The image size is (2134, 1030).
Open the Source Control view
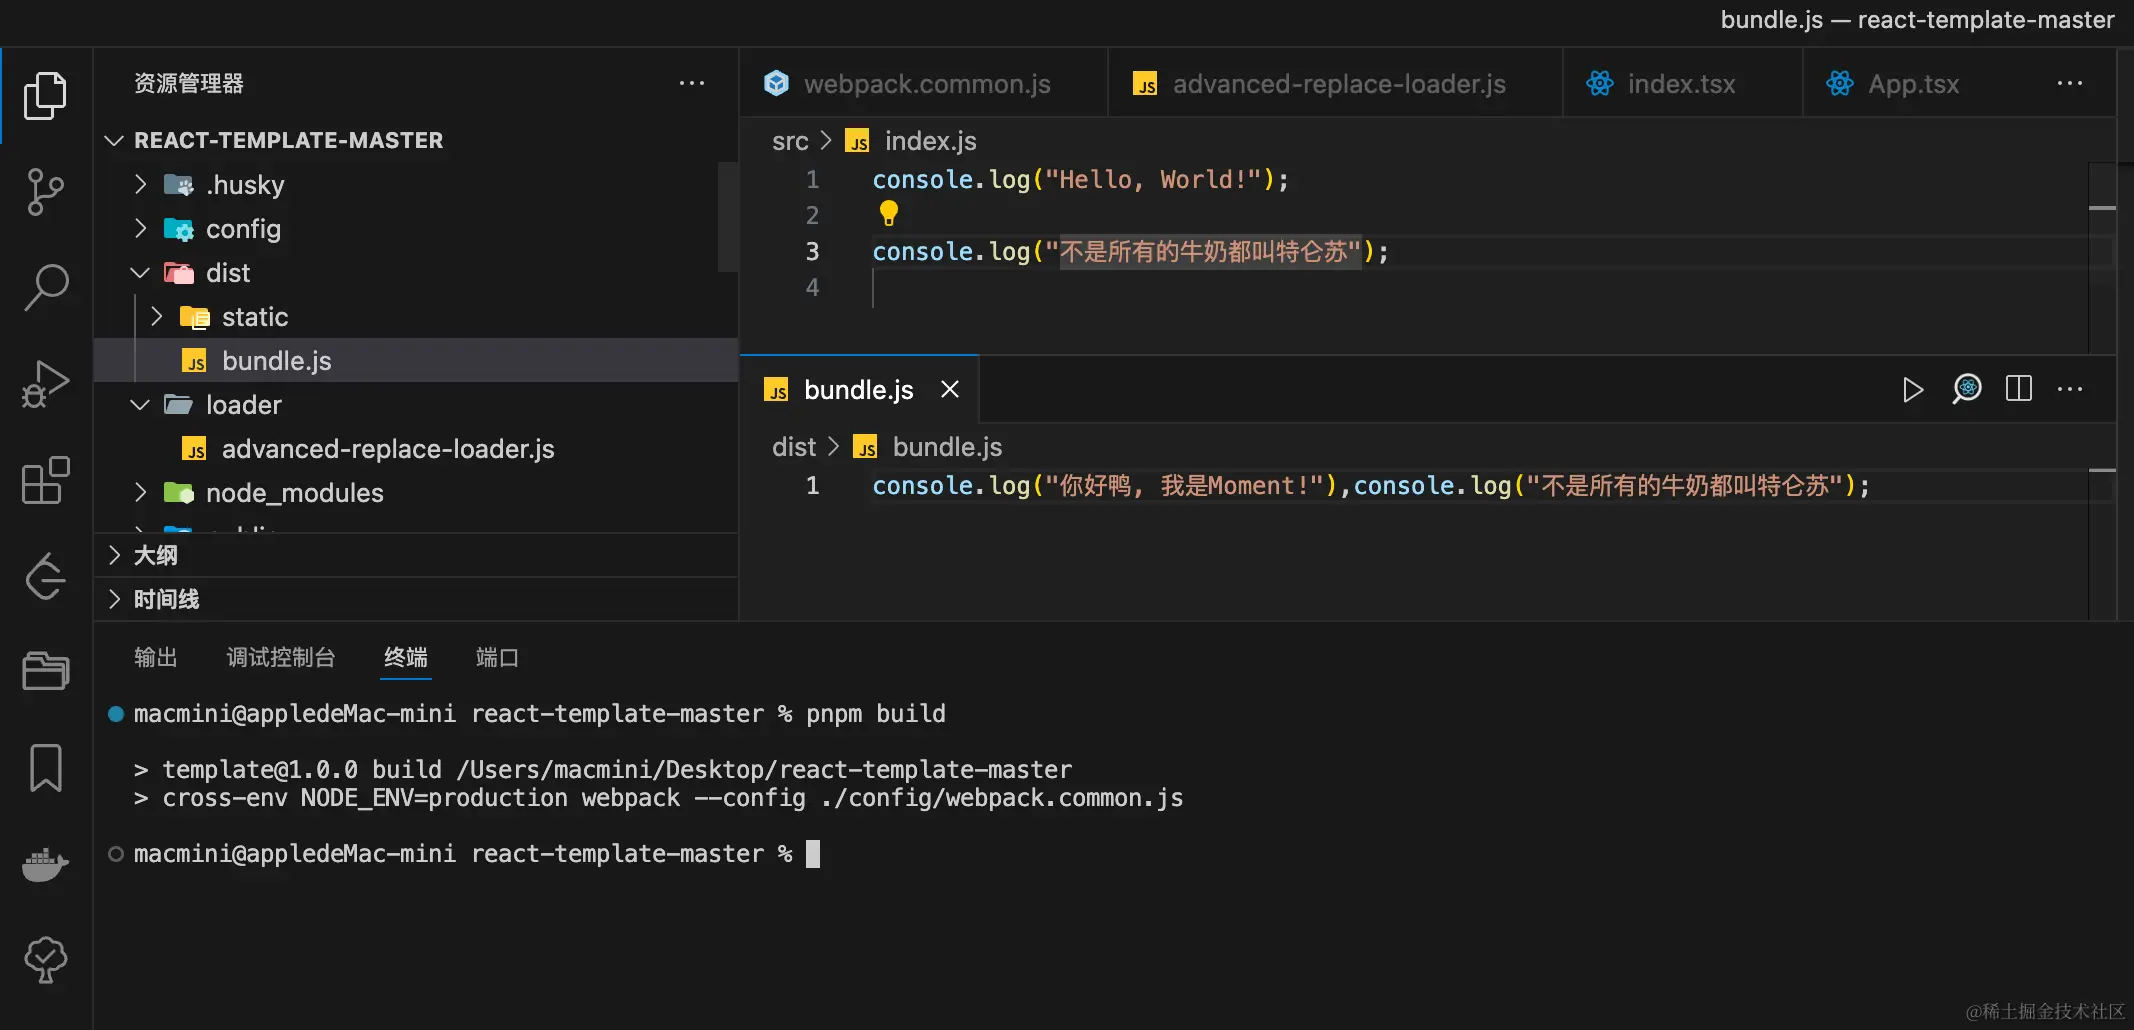45,191
